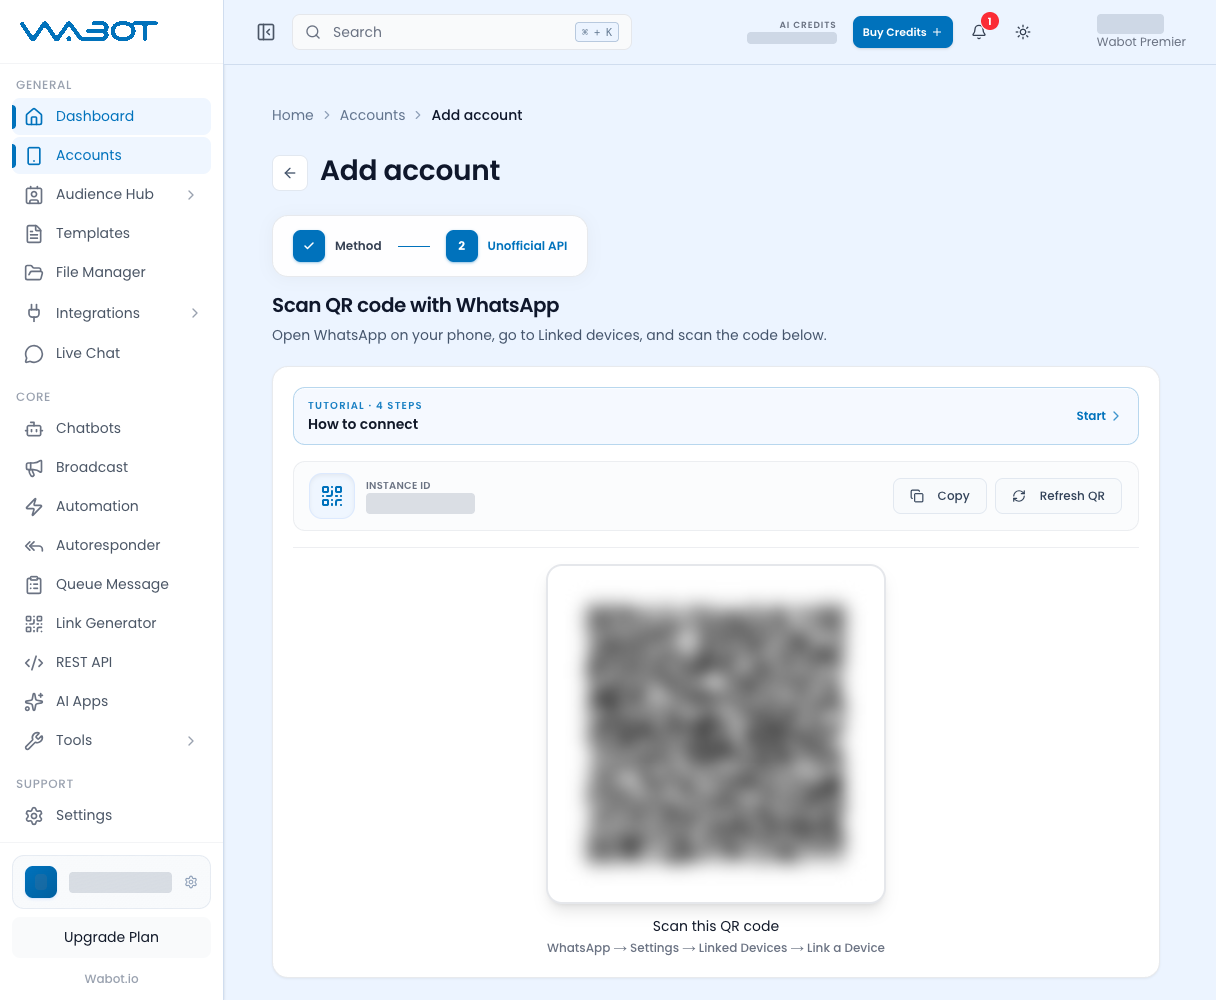Click the 'Scan this QR code' caption
The width and height of the screenshot is (1216, 1000).
tap(716, 926)
